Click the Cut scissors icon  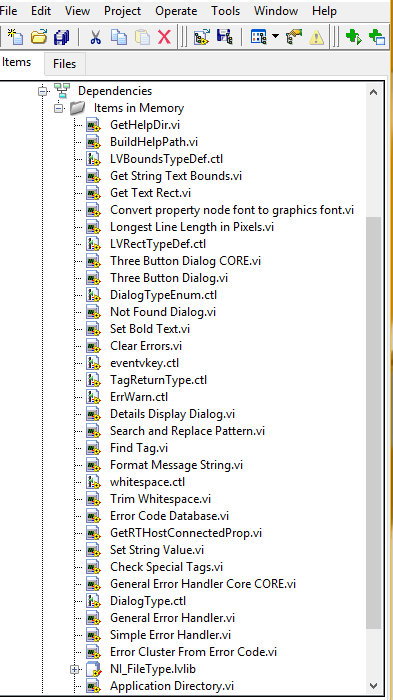point(95,37)
